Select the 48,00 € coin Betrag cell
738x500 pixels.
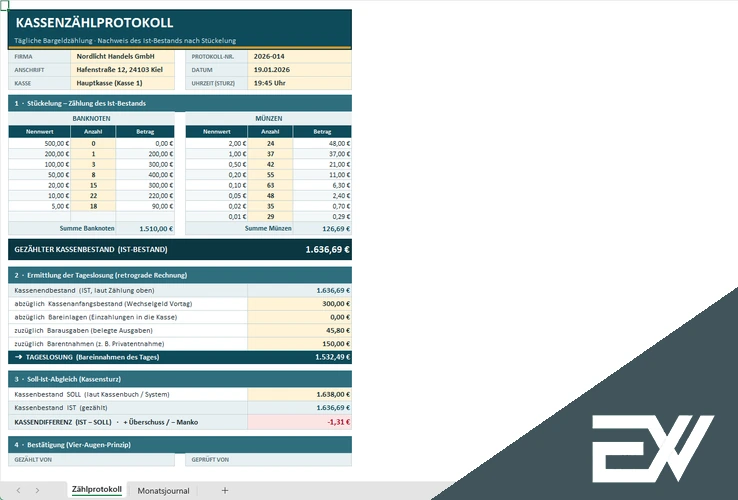[x=322, y=144]
